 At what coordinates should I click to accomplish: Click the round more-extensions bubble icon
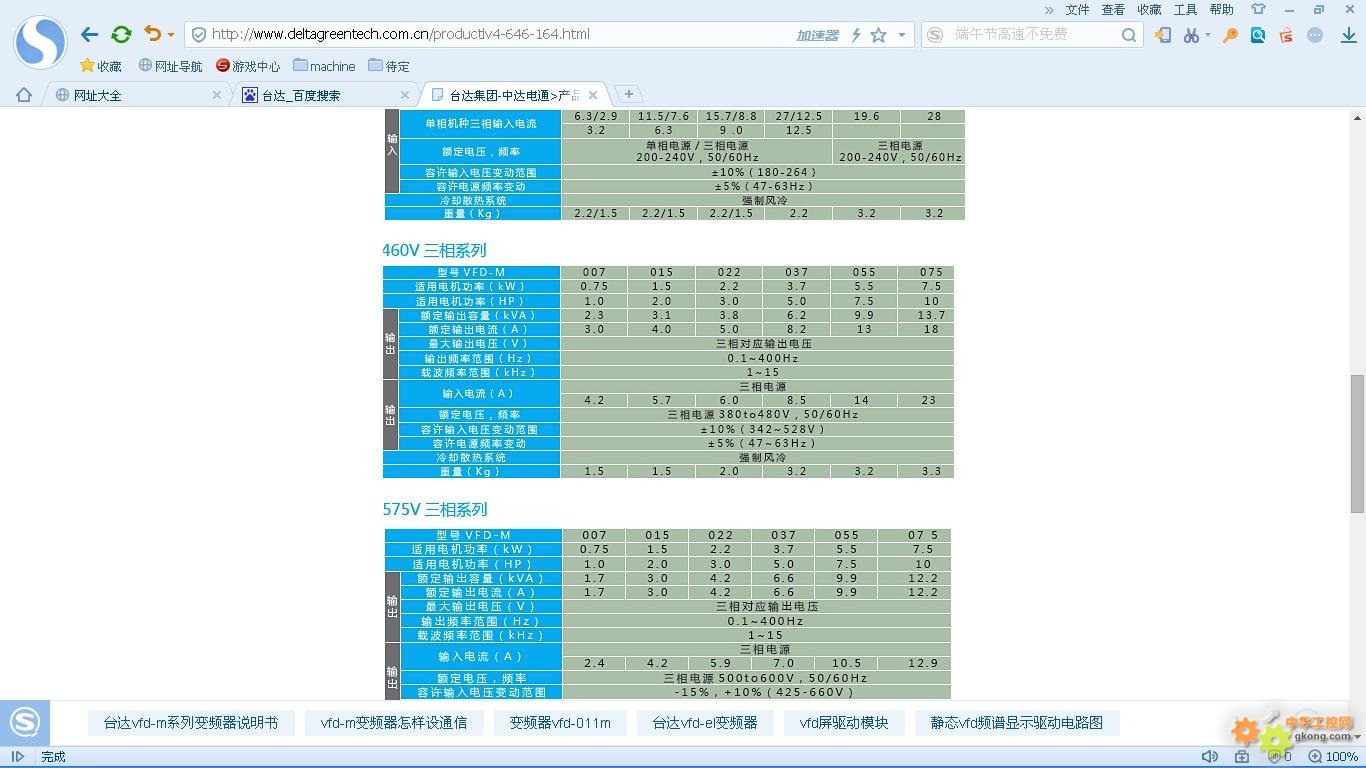1315,35
